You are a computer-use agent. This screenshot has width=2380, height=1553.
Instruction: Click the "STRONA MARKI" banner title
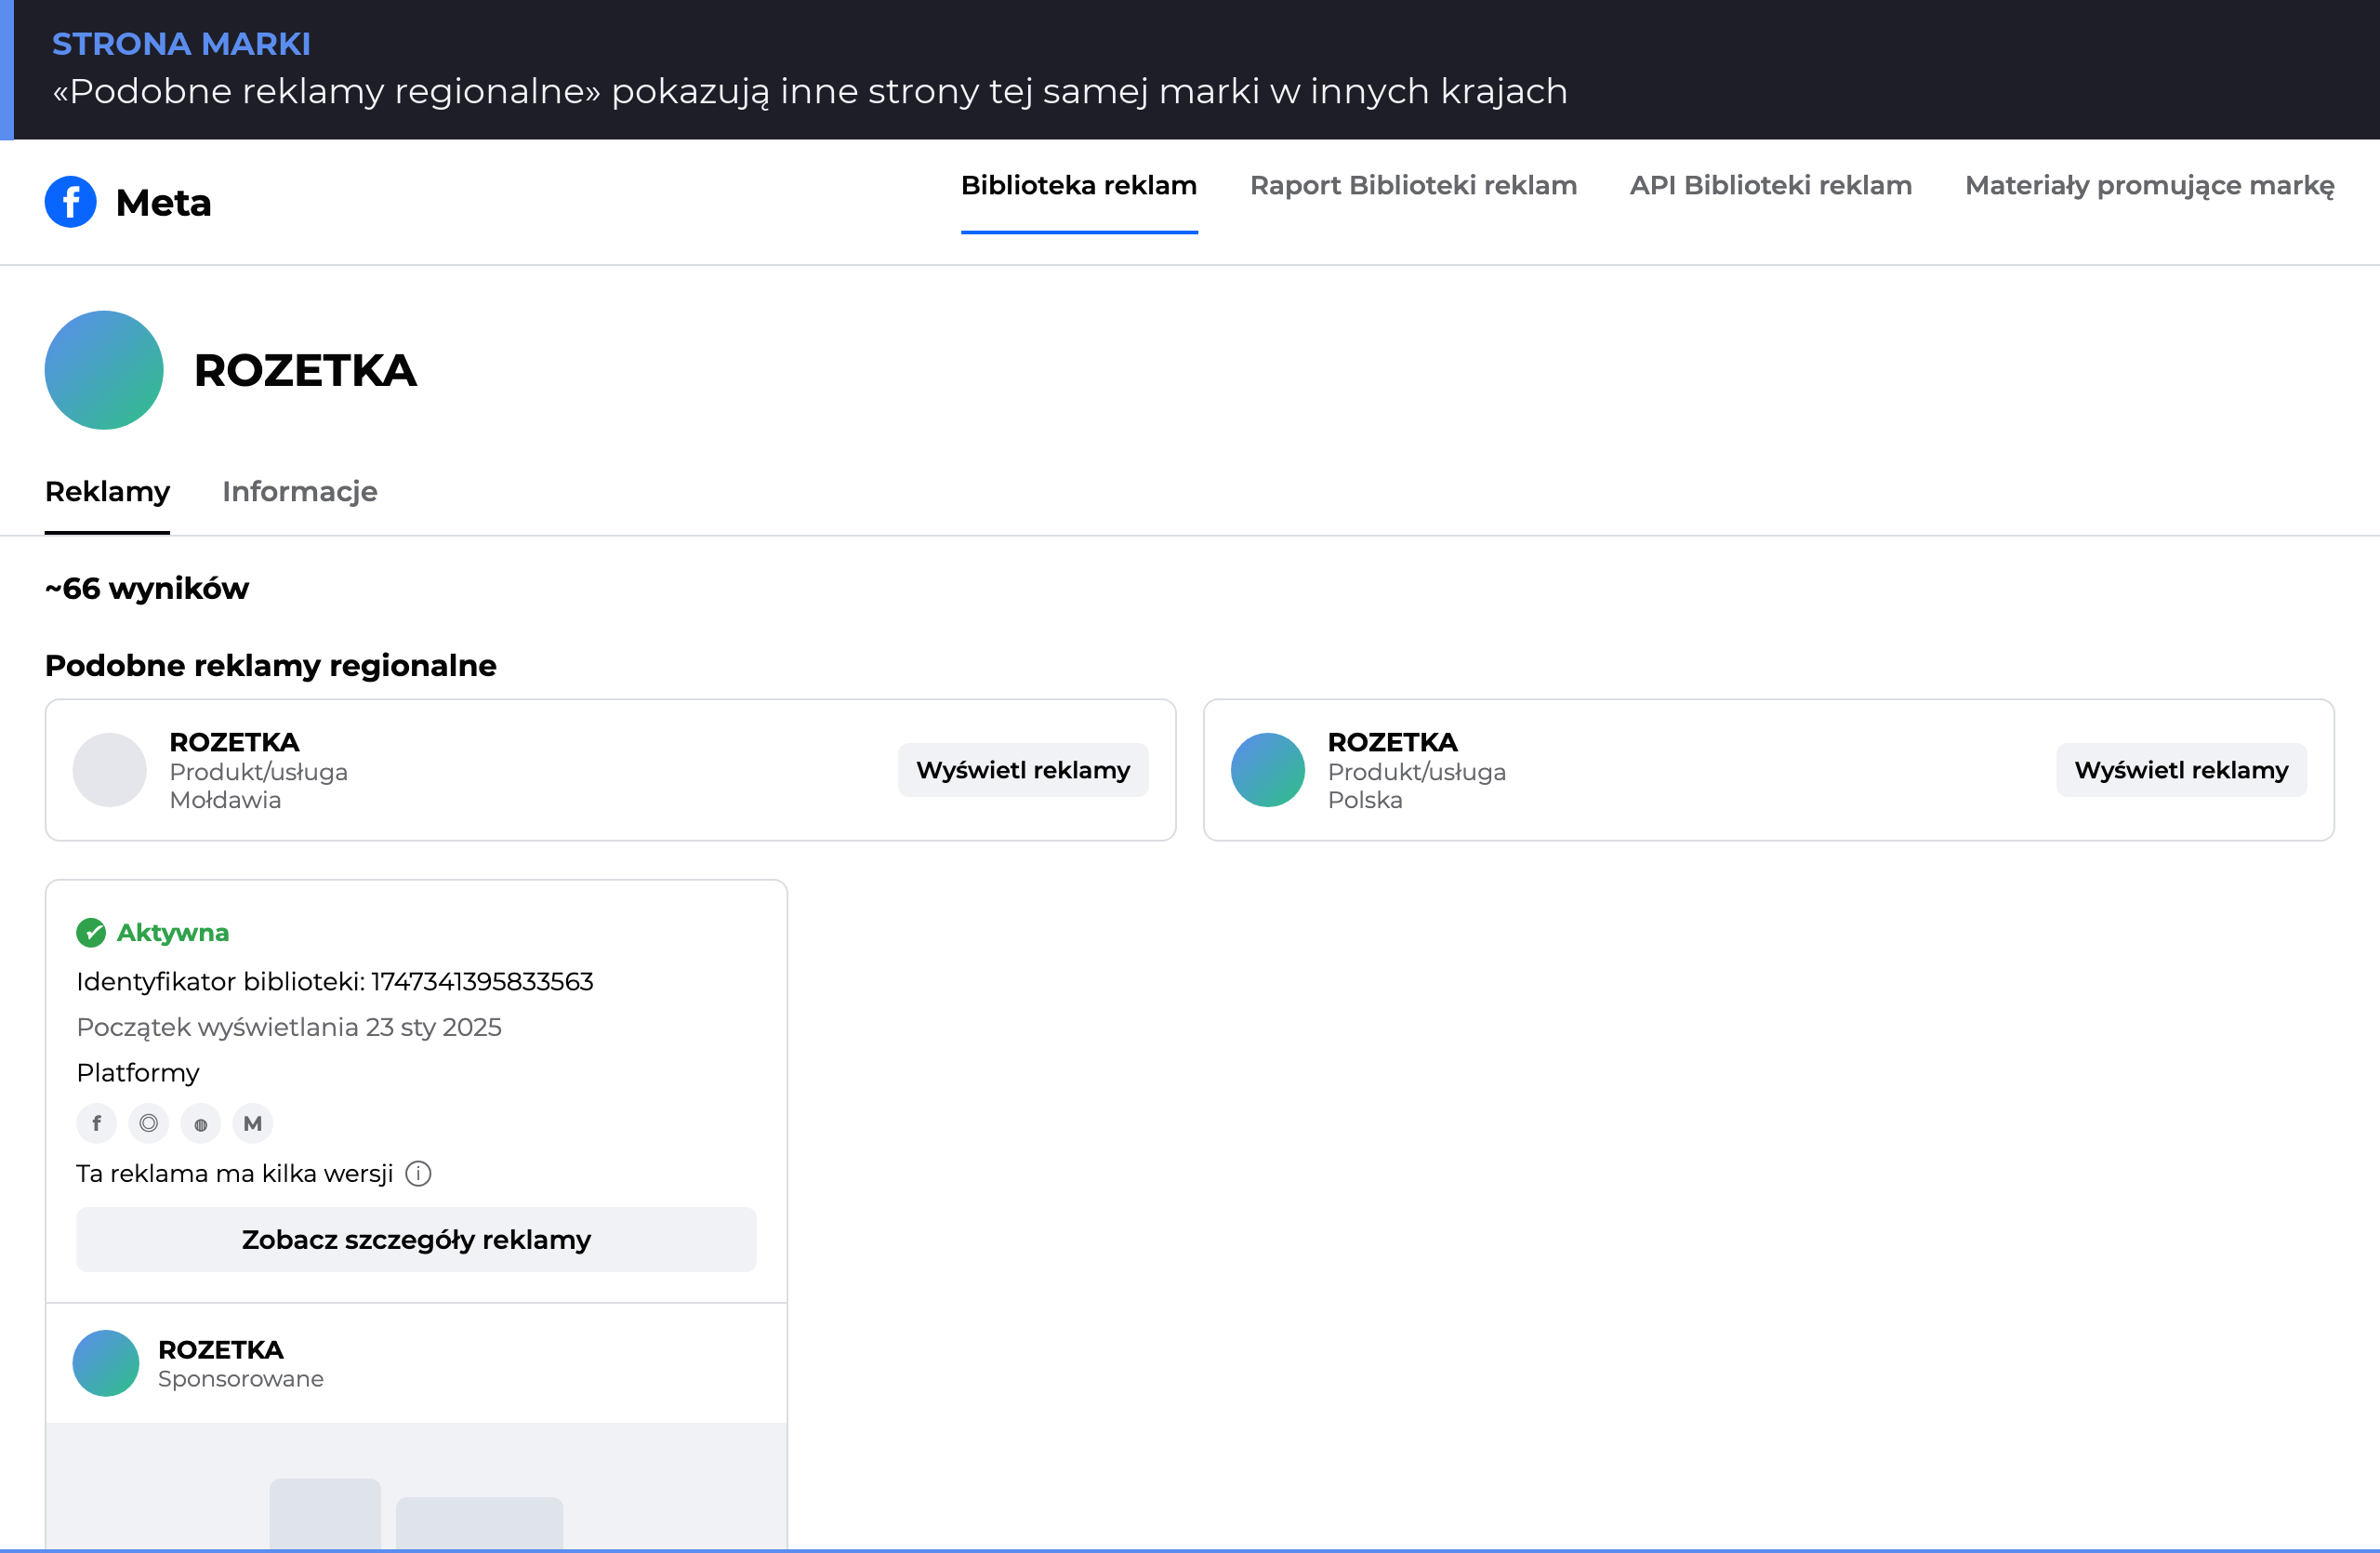tap(181, 44)
